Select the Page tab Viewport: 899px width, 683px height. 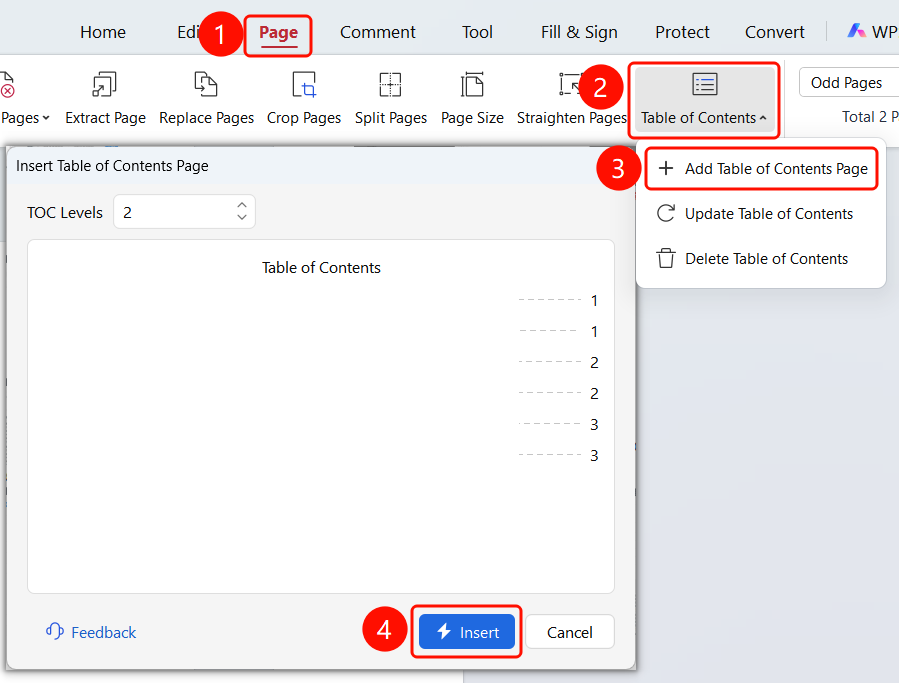[x=278, y=33]
